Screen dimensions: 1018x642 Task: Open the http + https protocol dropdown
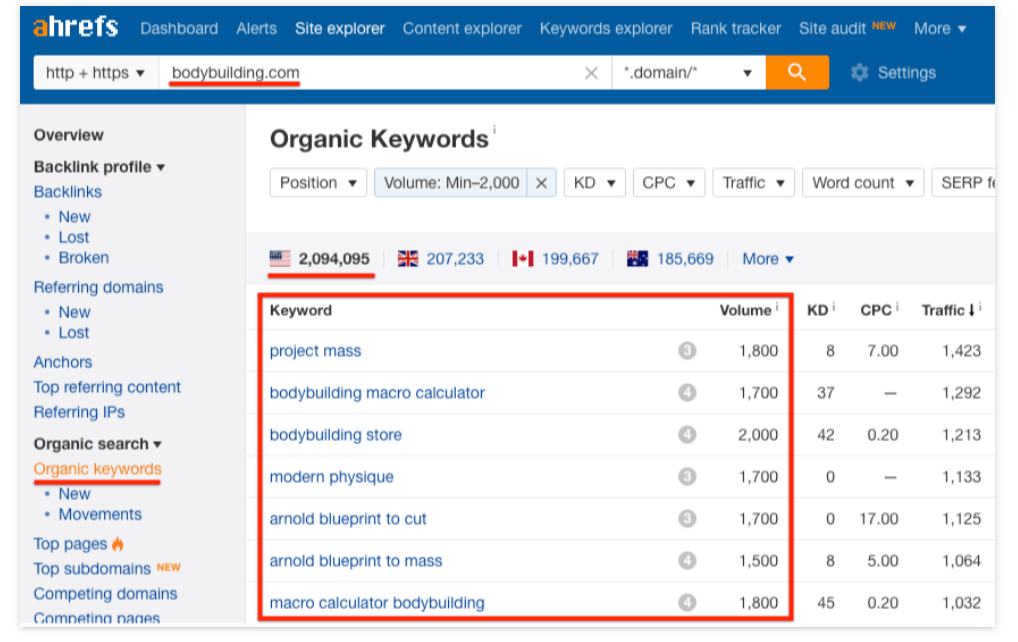point(95,73)
